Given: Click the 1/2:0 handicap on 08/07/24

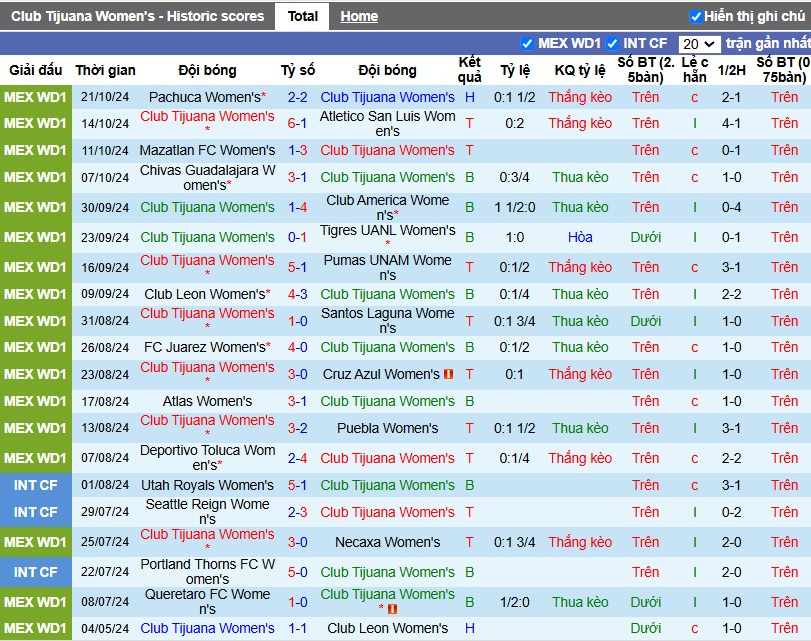Looking at the screenshot, I should (x=515, y=602).
